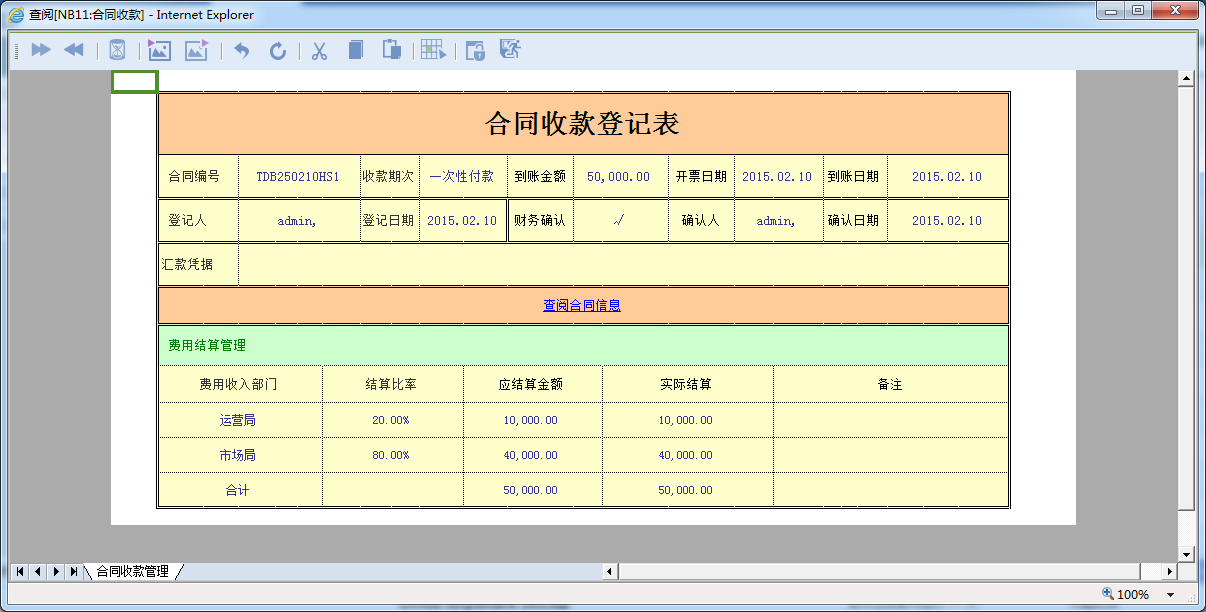Viewport: 1206px width, 612px height.
Task: Click the 财务确认 label cell
Action: pos(540,221)
